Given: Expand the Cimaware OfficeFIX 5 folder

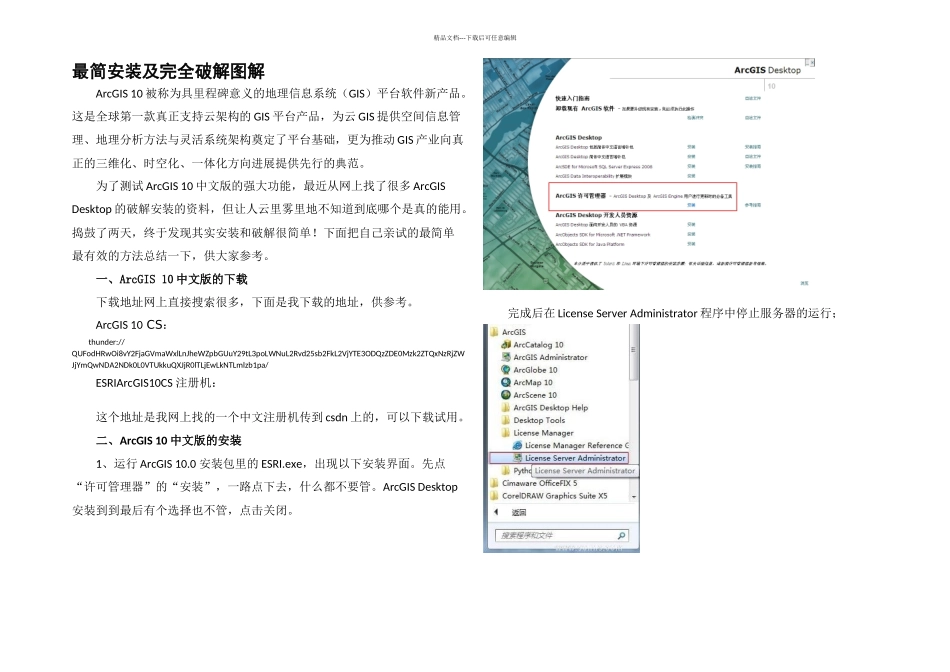Looking at the screenshot, I should pos(533,484).
